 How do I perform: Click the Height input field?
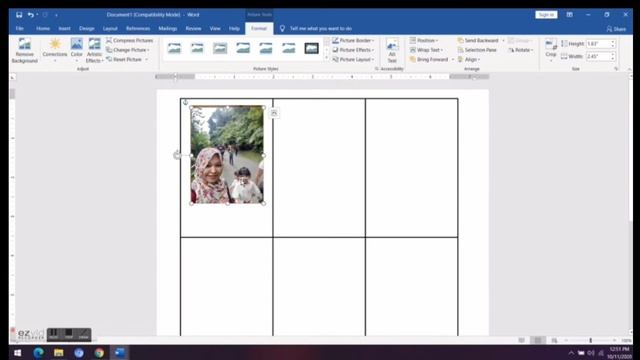tap(598, 44)
